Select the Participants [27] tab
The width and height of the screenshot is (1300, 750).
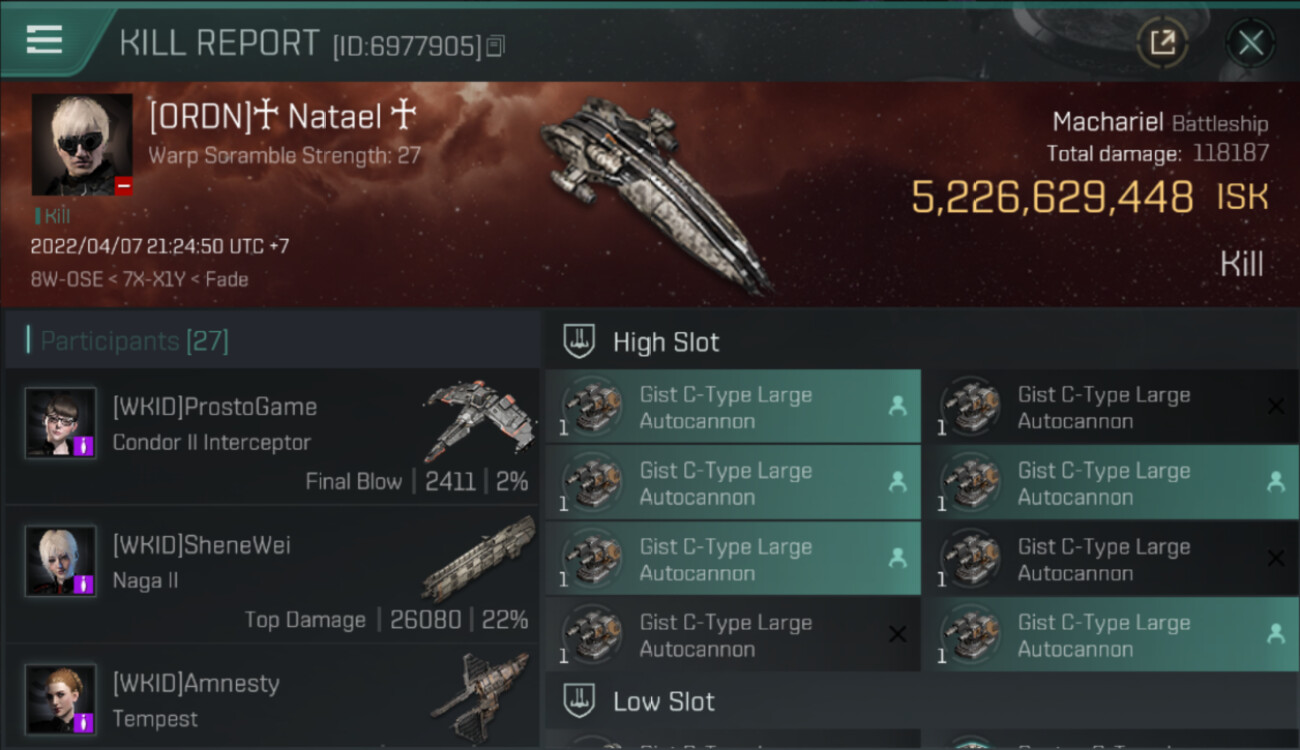[x=135, y=342]
